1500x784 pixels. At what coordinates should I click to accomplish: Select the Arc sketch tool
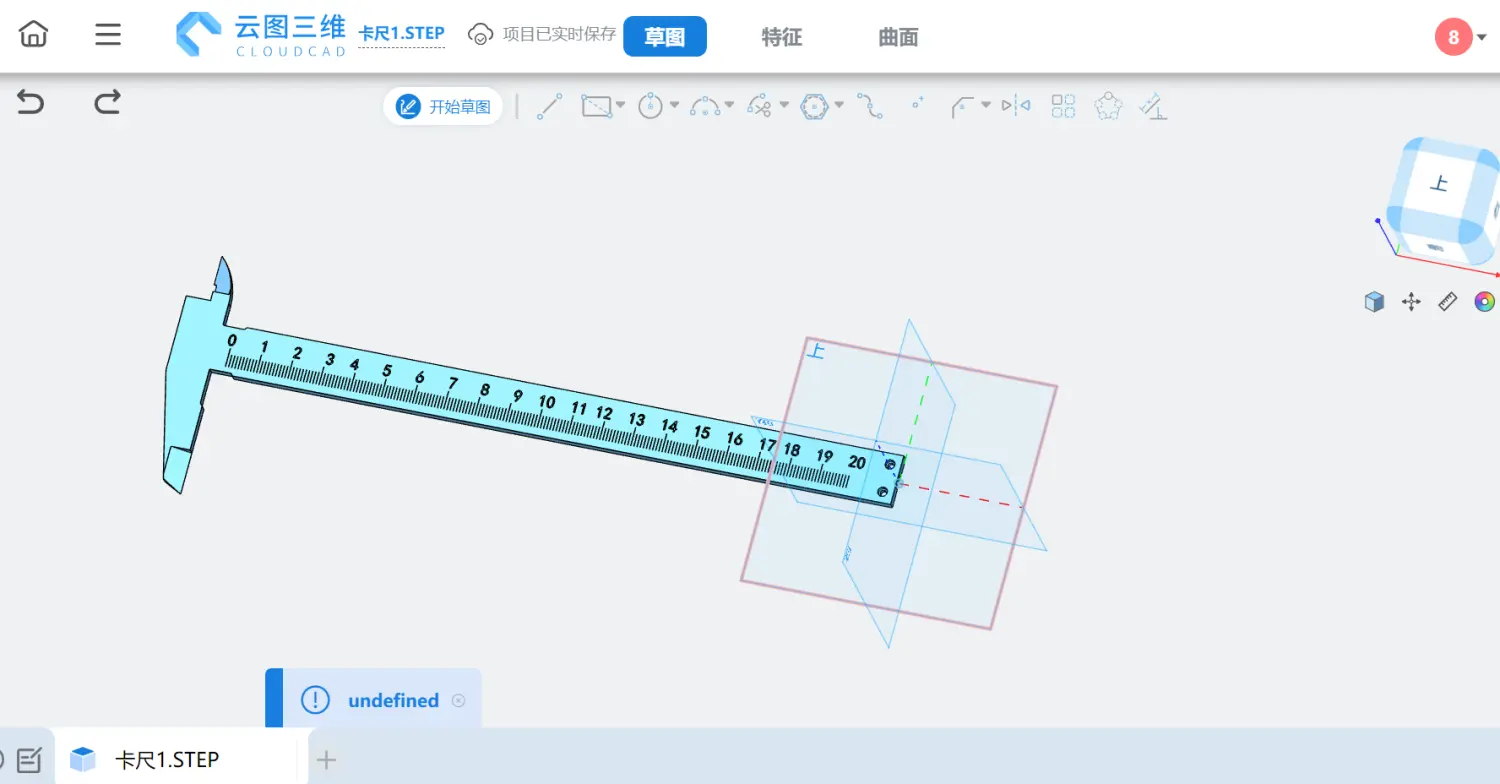point(706,106)
